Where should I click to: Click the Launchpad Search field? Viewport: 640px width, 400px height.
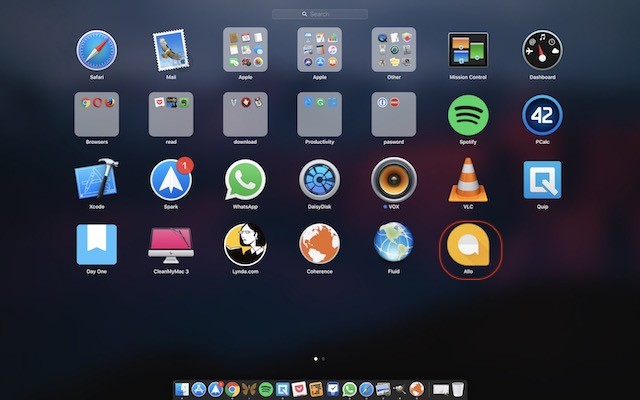[x=320, y=14]
